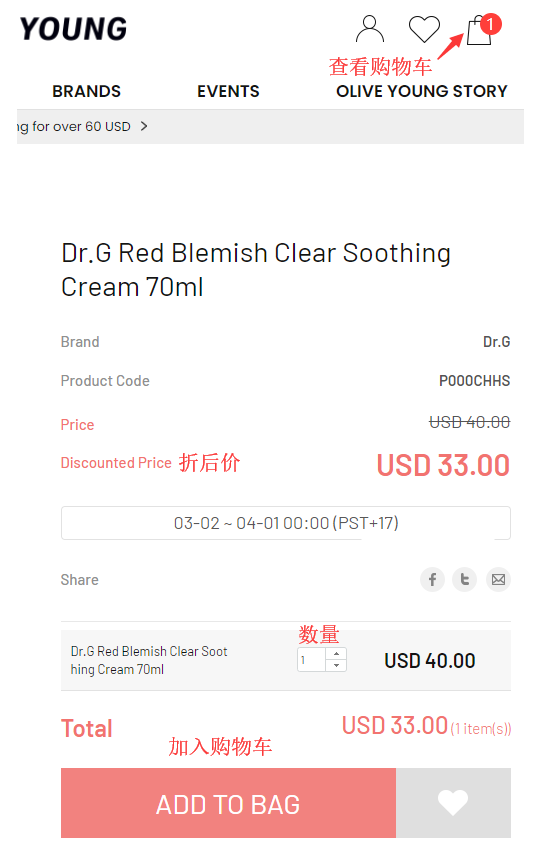Open the user account icon
The width and height of the screenshot is (542, 852).
(x=370, y=29)
